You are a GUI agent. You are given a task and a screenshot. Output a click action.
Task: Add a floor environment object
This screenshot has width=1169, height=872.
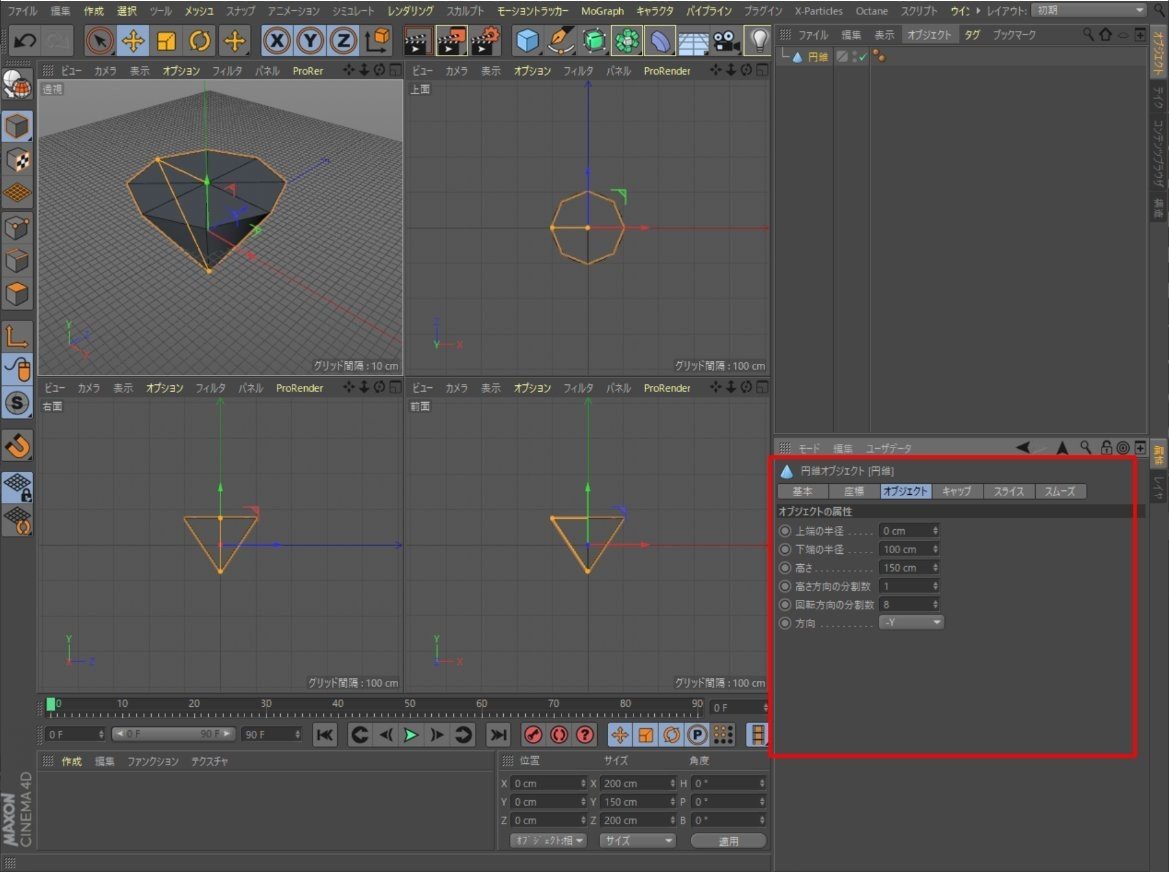tap(693, 42)
